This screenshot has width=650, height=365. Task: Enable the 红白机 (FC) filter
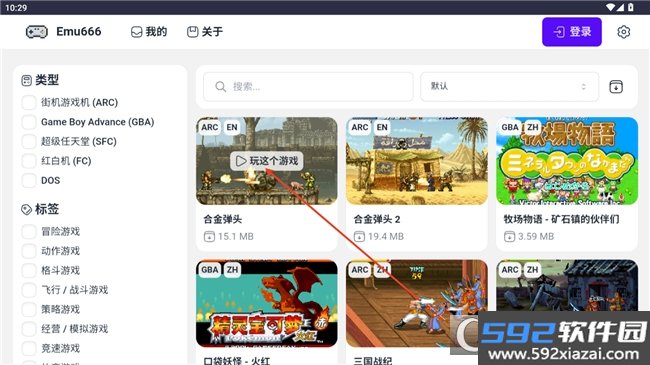29,161
